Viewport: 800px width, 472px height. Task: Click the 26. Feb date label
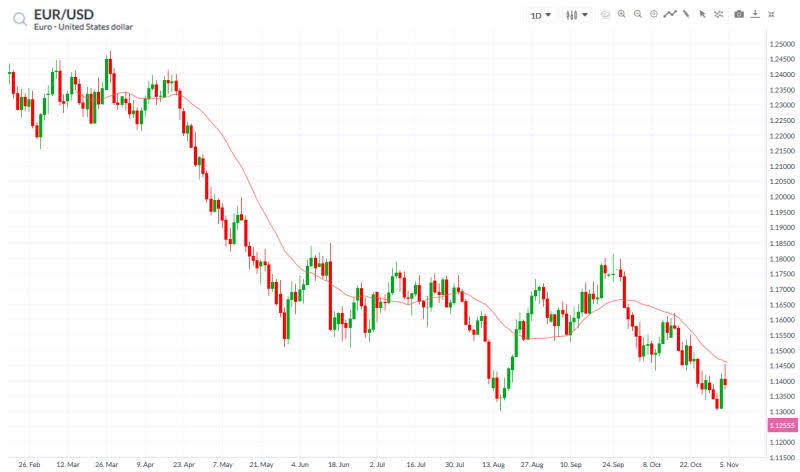[29, 465]
